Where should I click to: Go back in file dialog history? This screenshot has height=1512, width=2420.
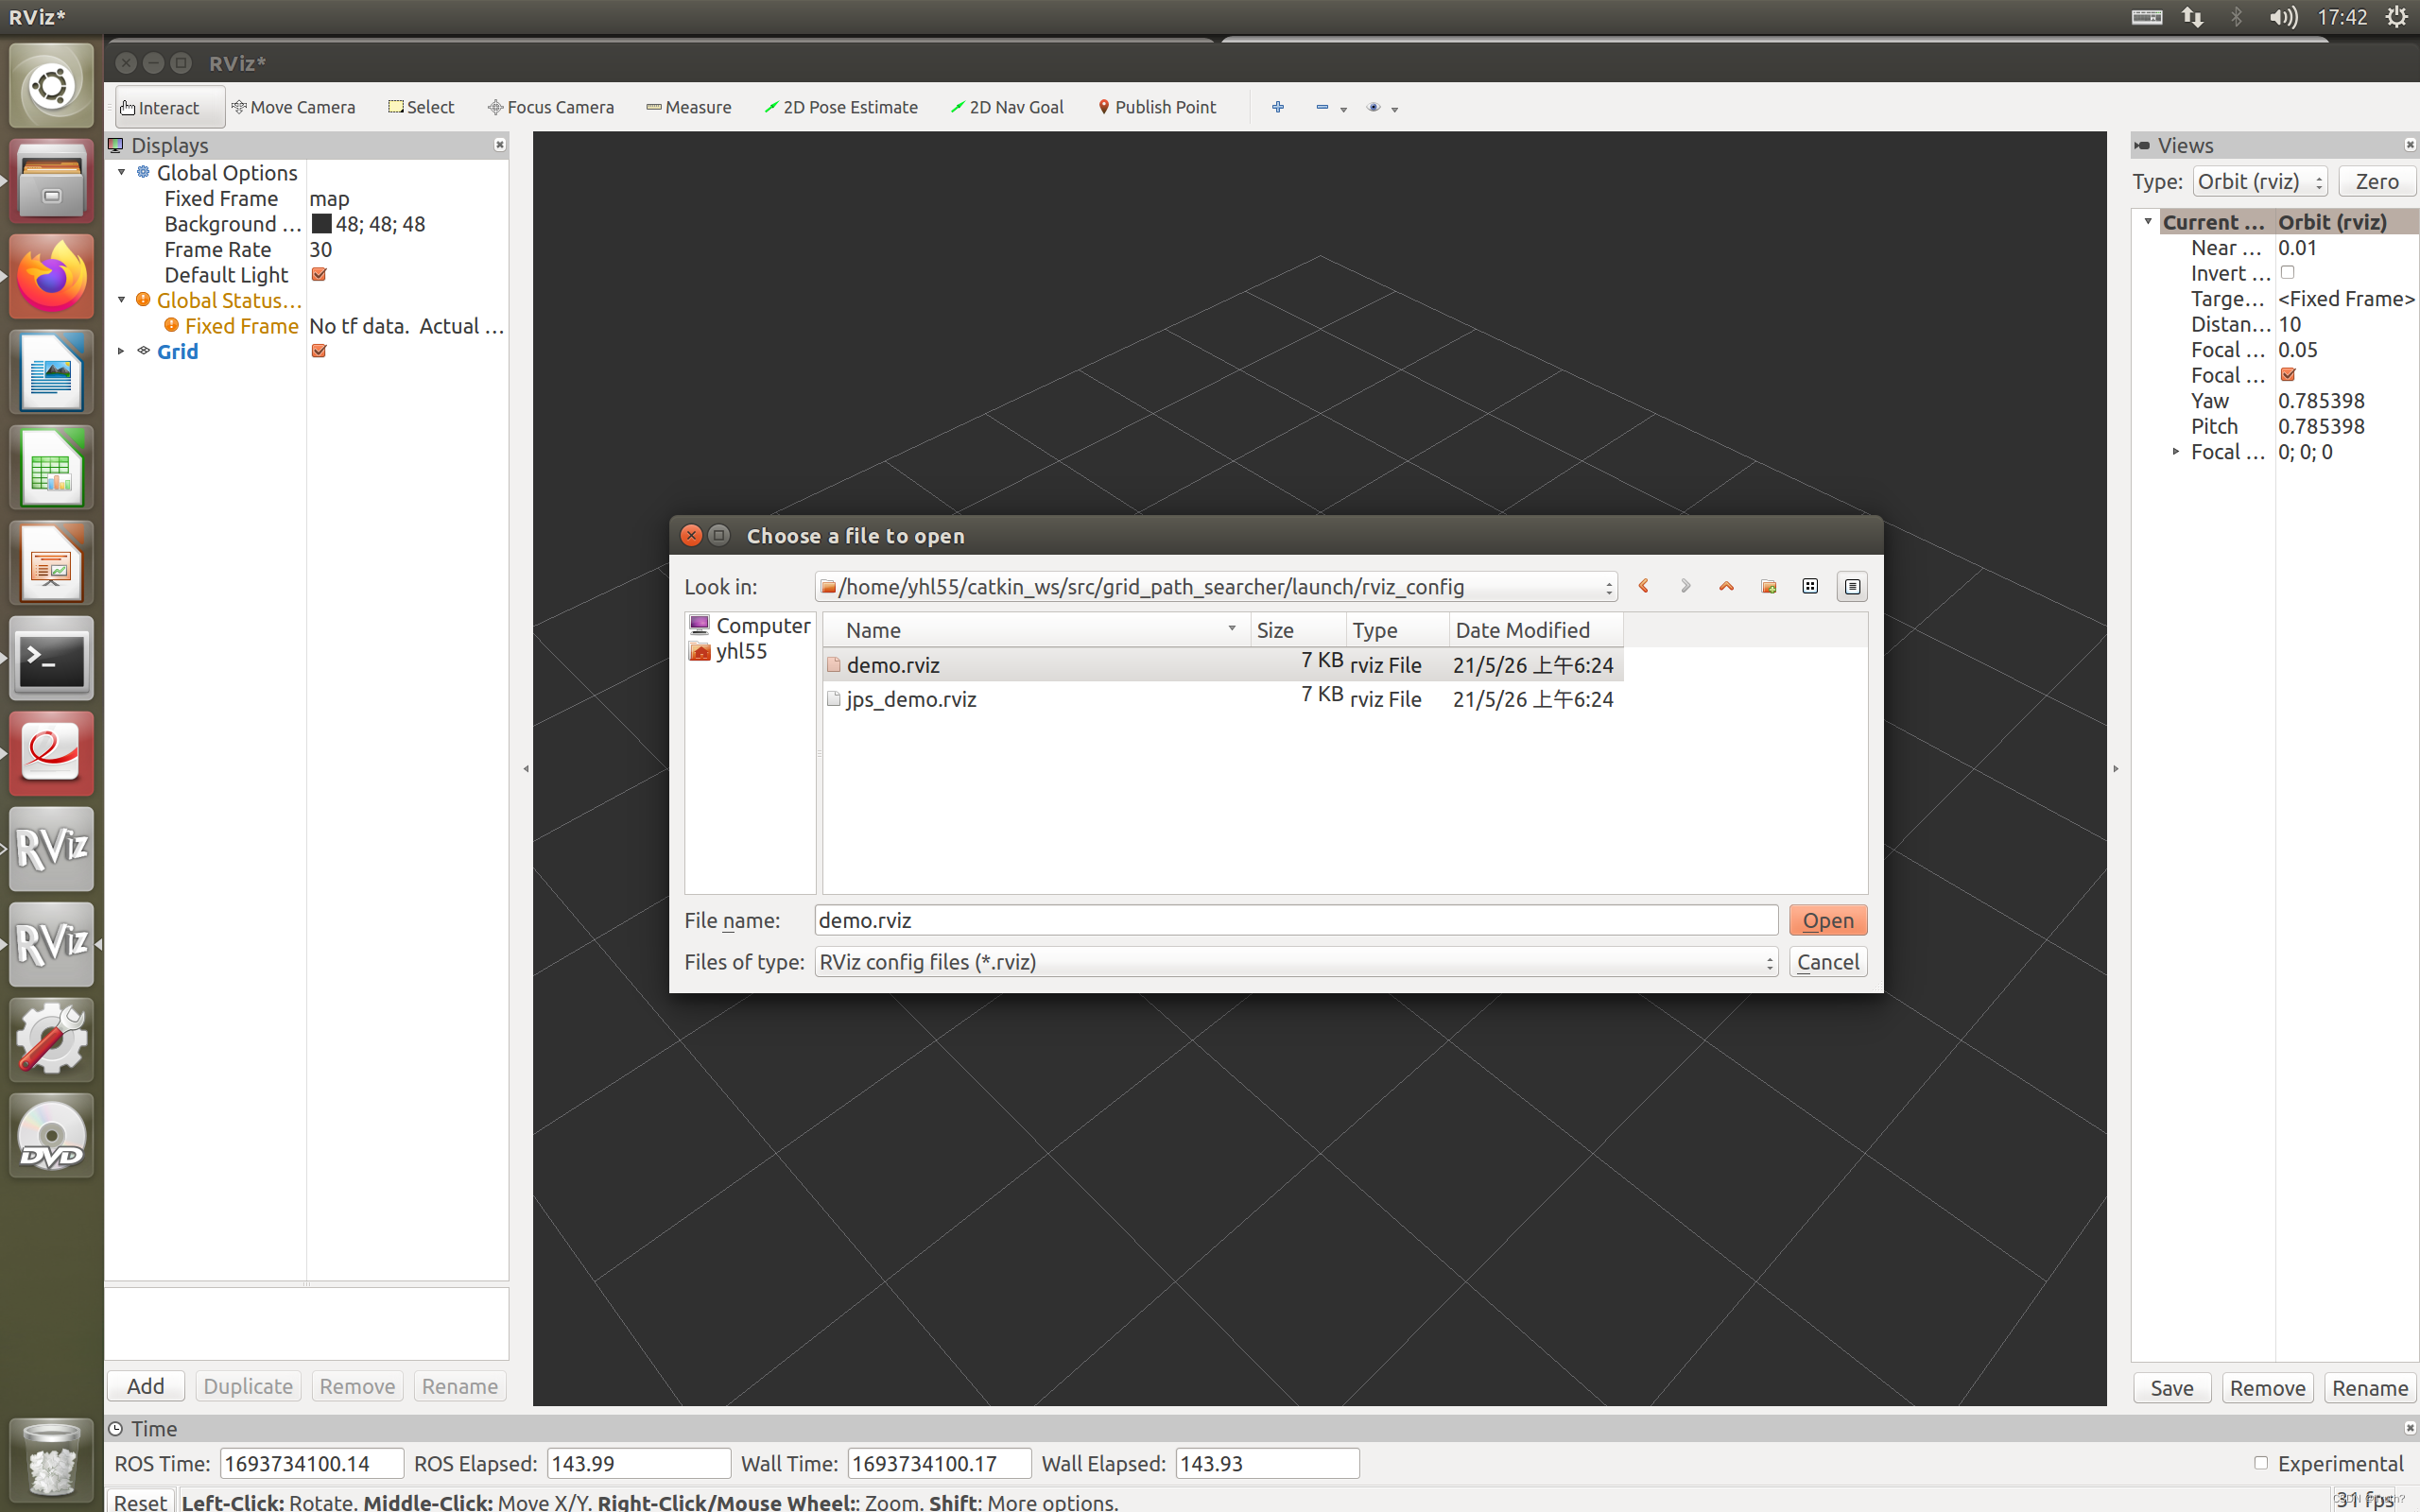(x=1643, y=586)
